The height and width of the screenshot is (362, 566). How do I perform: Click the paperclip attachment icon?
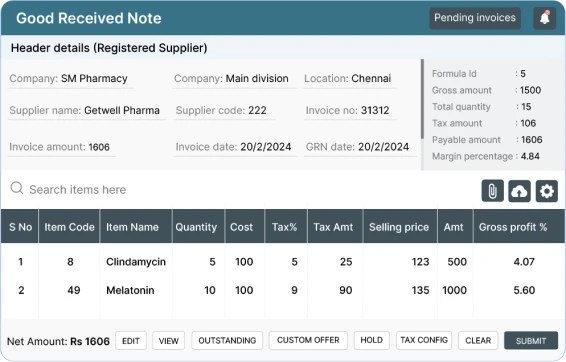(x=492, y=191)
